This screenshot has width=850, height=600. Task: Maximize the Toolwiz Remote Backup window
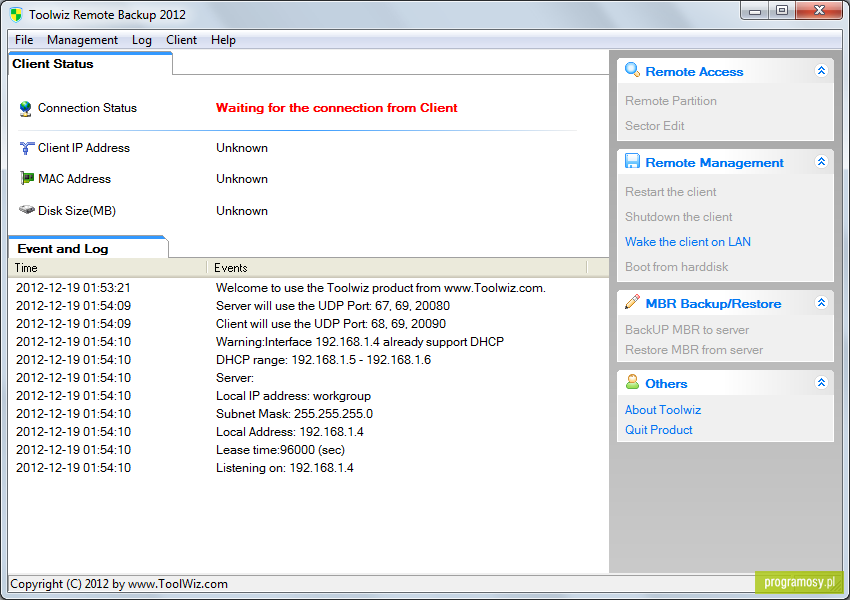pos(782,11)
